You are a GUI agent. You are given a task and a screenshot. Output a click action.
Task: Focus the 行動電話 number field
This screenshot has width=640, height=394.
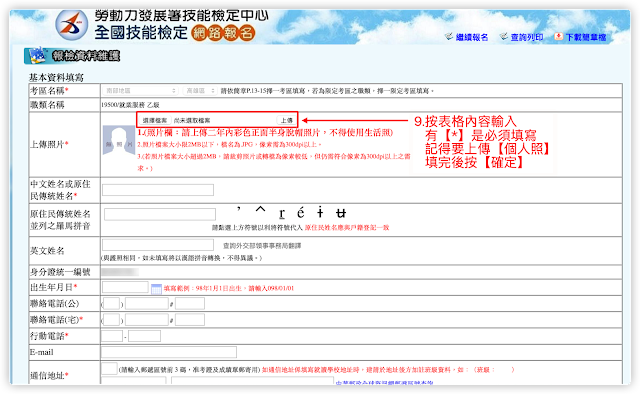[x=144, y=336]
